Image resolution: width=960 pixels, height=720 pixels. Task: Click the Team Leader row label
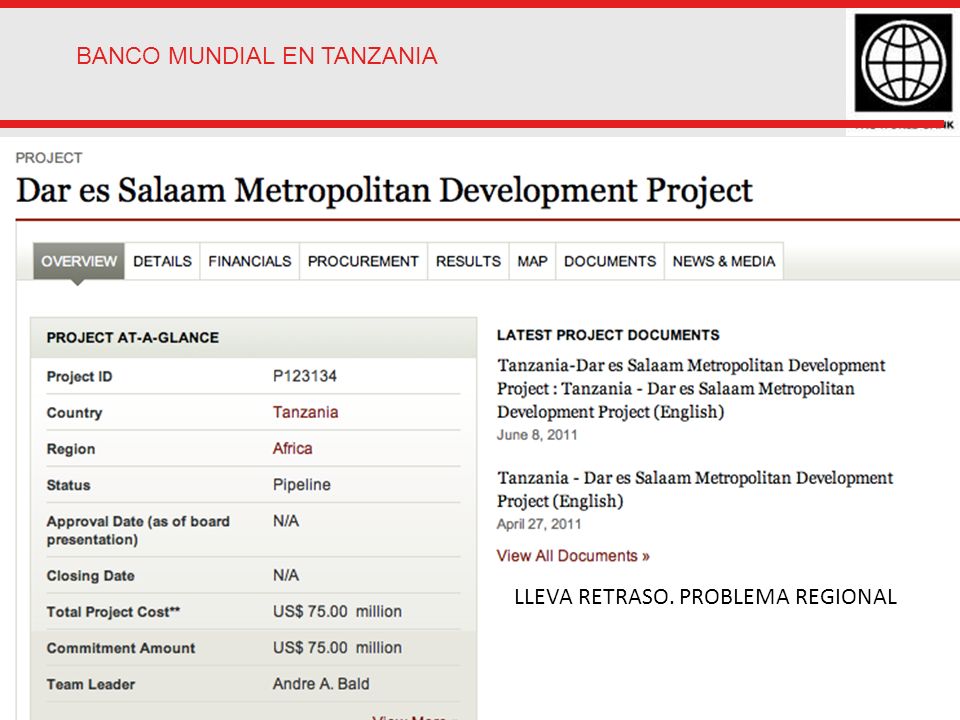click(x=91, y=684)
